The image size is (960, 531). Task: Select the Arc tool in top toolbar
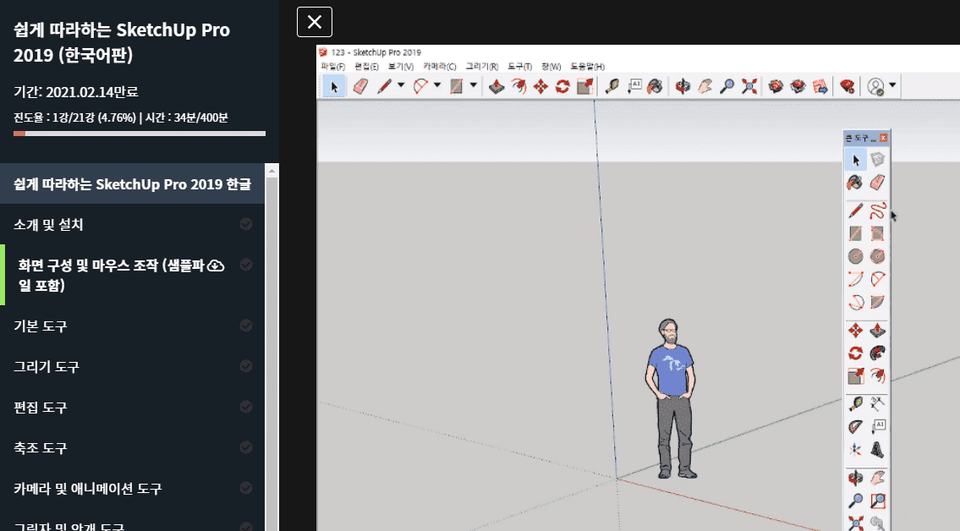pos(421,86)
